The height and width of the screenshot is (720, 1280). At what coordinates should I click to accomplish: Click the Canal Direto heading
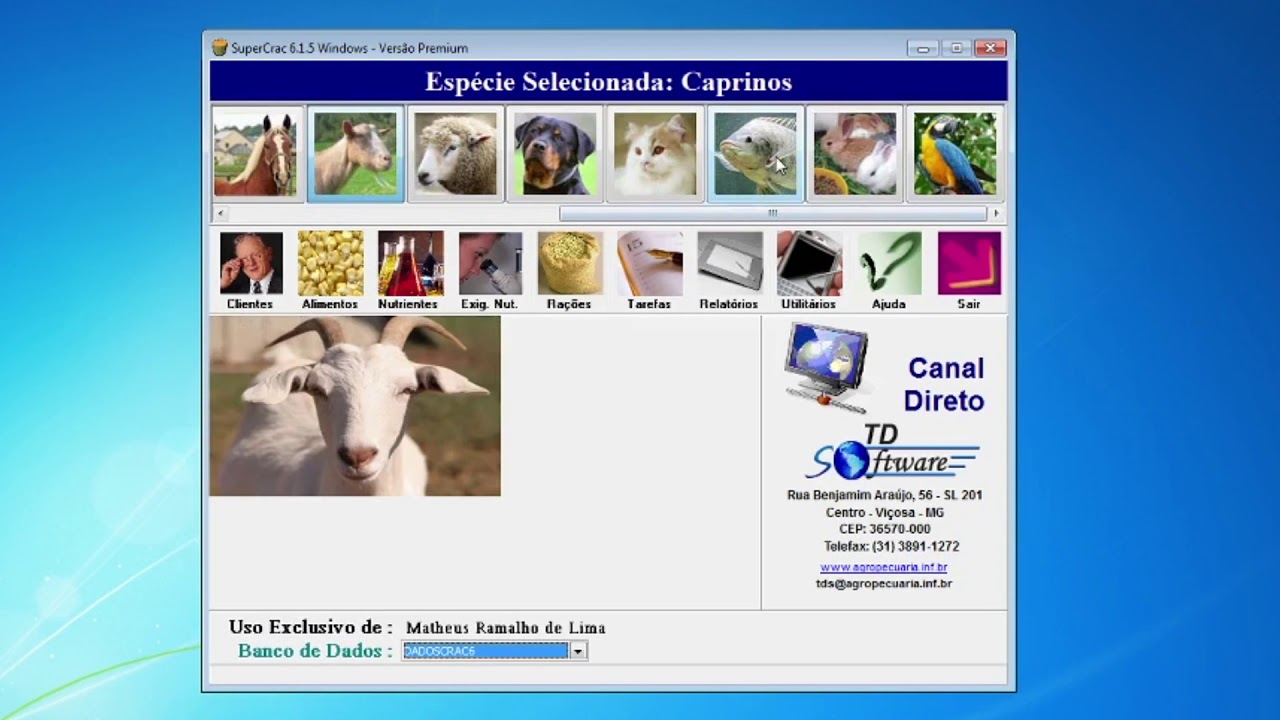click(944, 384)
